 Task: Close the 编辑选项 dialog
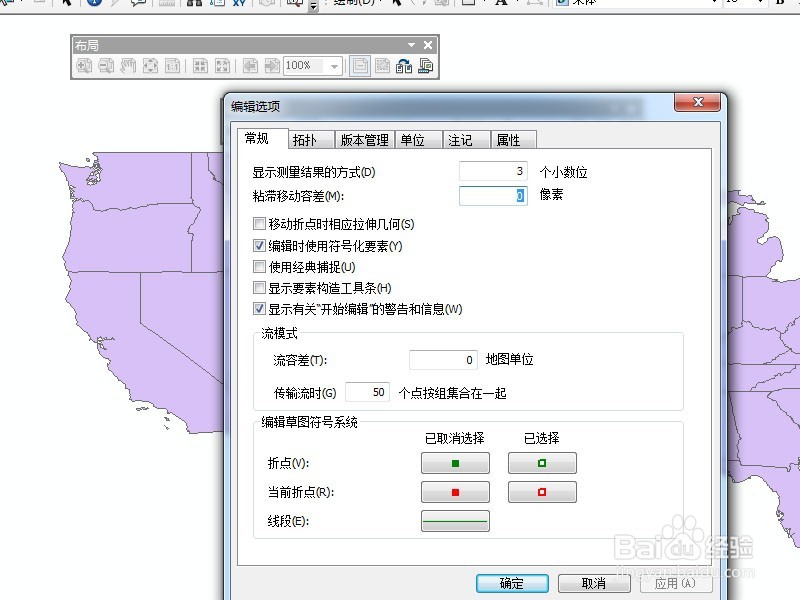(697, 102)
